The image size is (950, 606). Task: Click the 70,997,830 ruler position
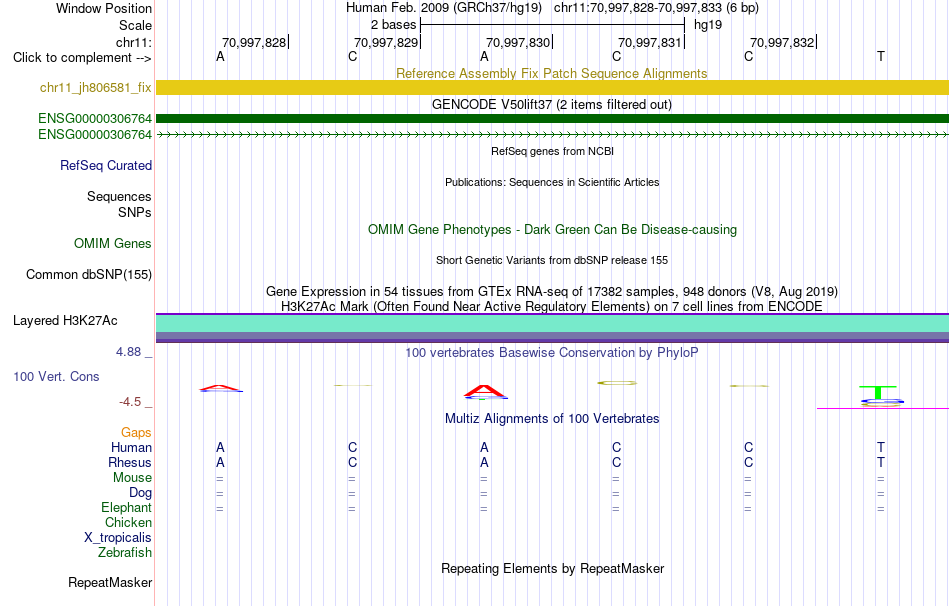518,42
